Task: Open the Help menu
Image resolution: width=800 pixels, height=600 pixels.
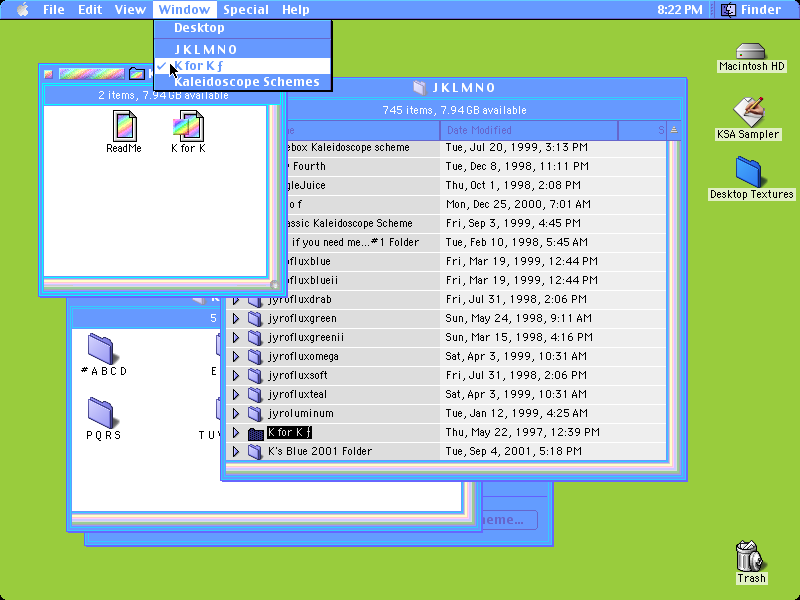Action: (295, 9)
